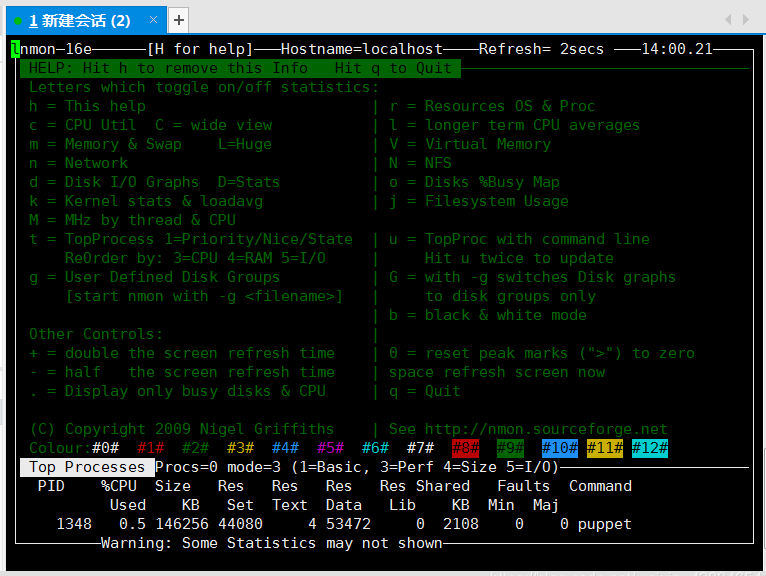Click the 'Top Processes' highlighted heading

coord(87,467)
